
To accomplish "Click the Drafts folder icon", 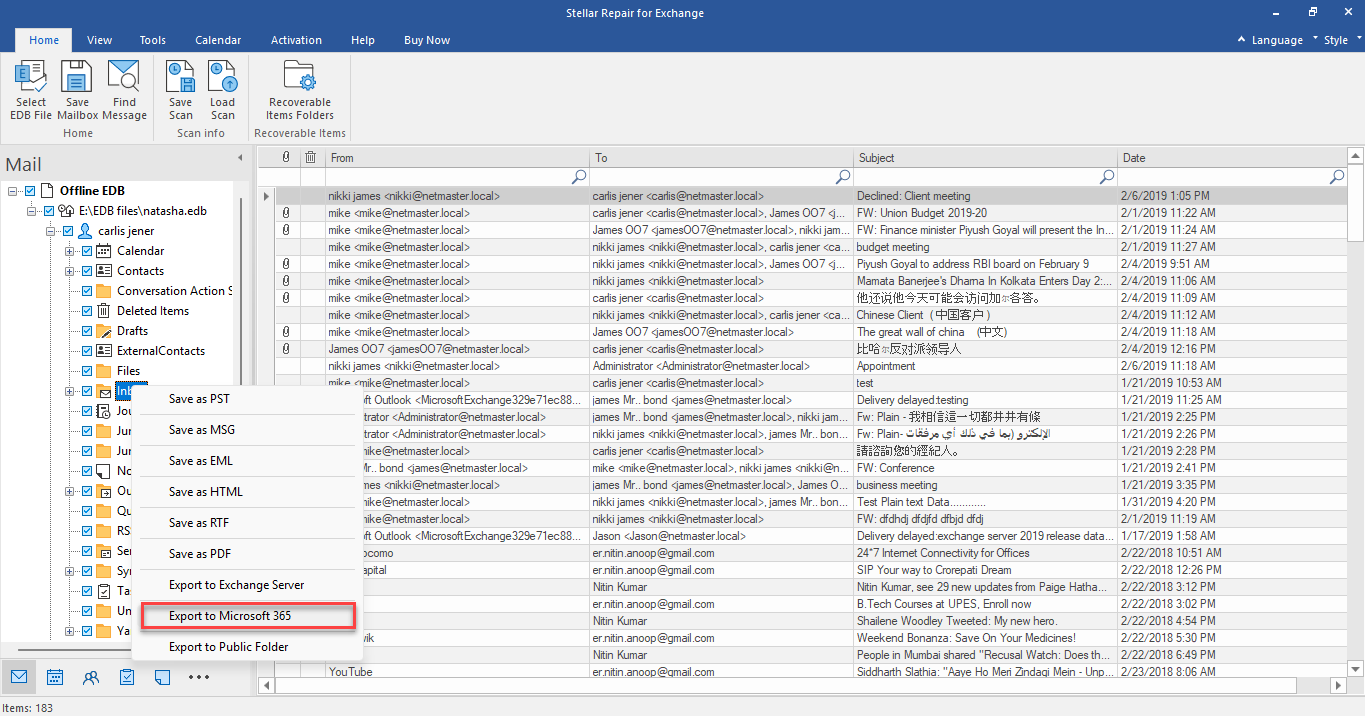I will pyautogui.click(x=104, y=331).
